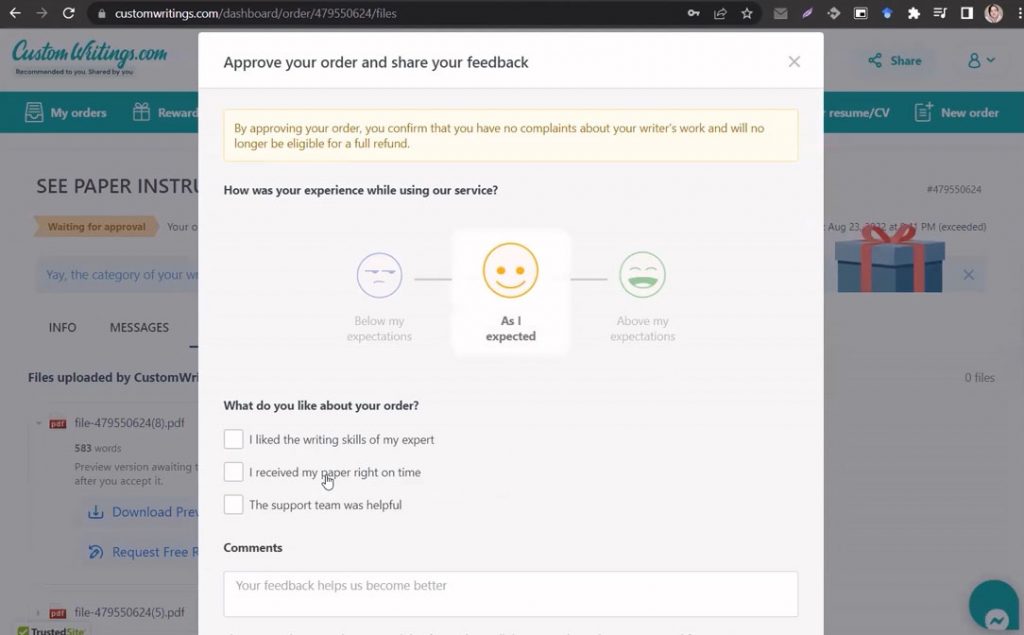Check 'I liked the writing skills of my expert'
This screenshot has width=1024, height=635.
click(233, 439)
